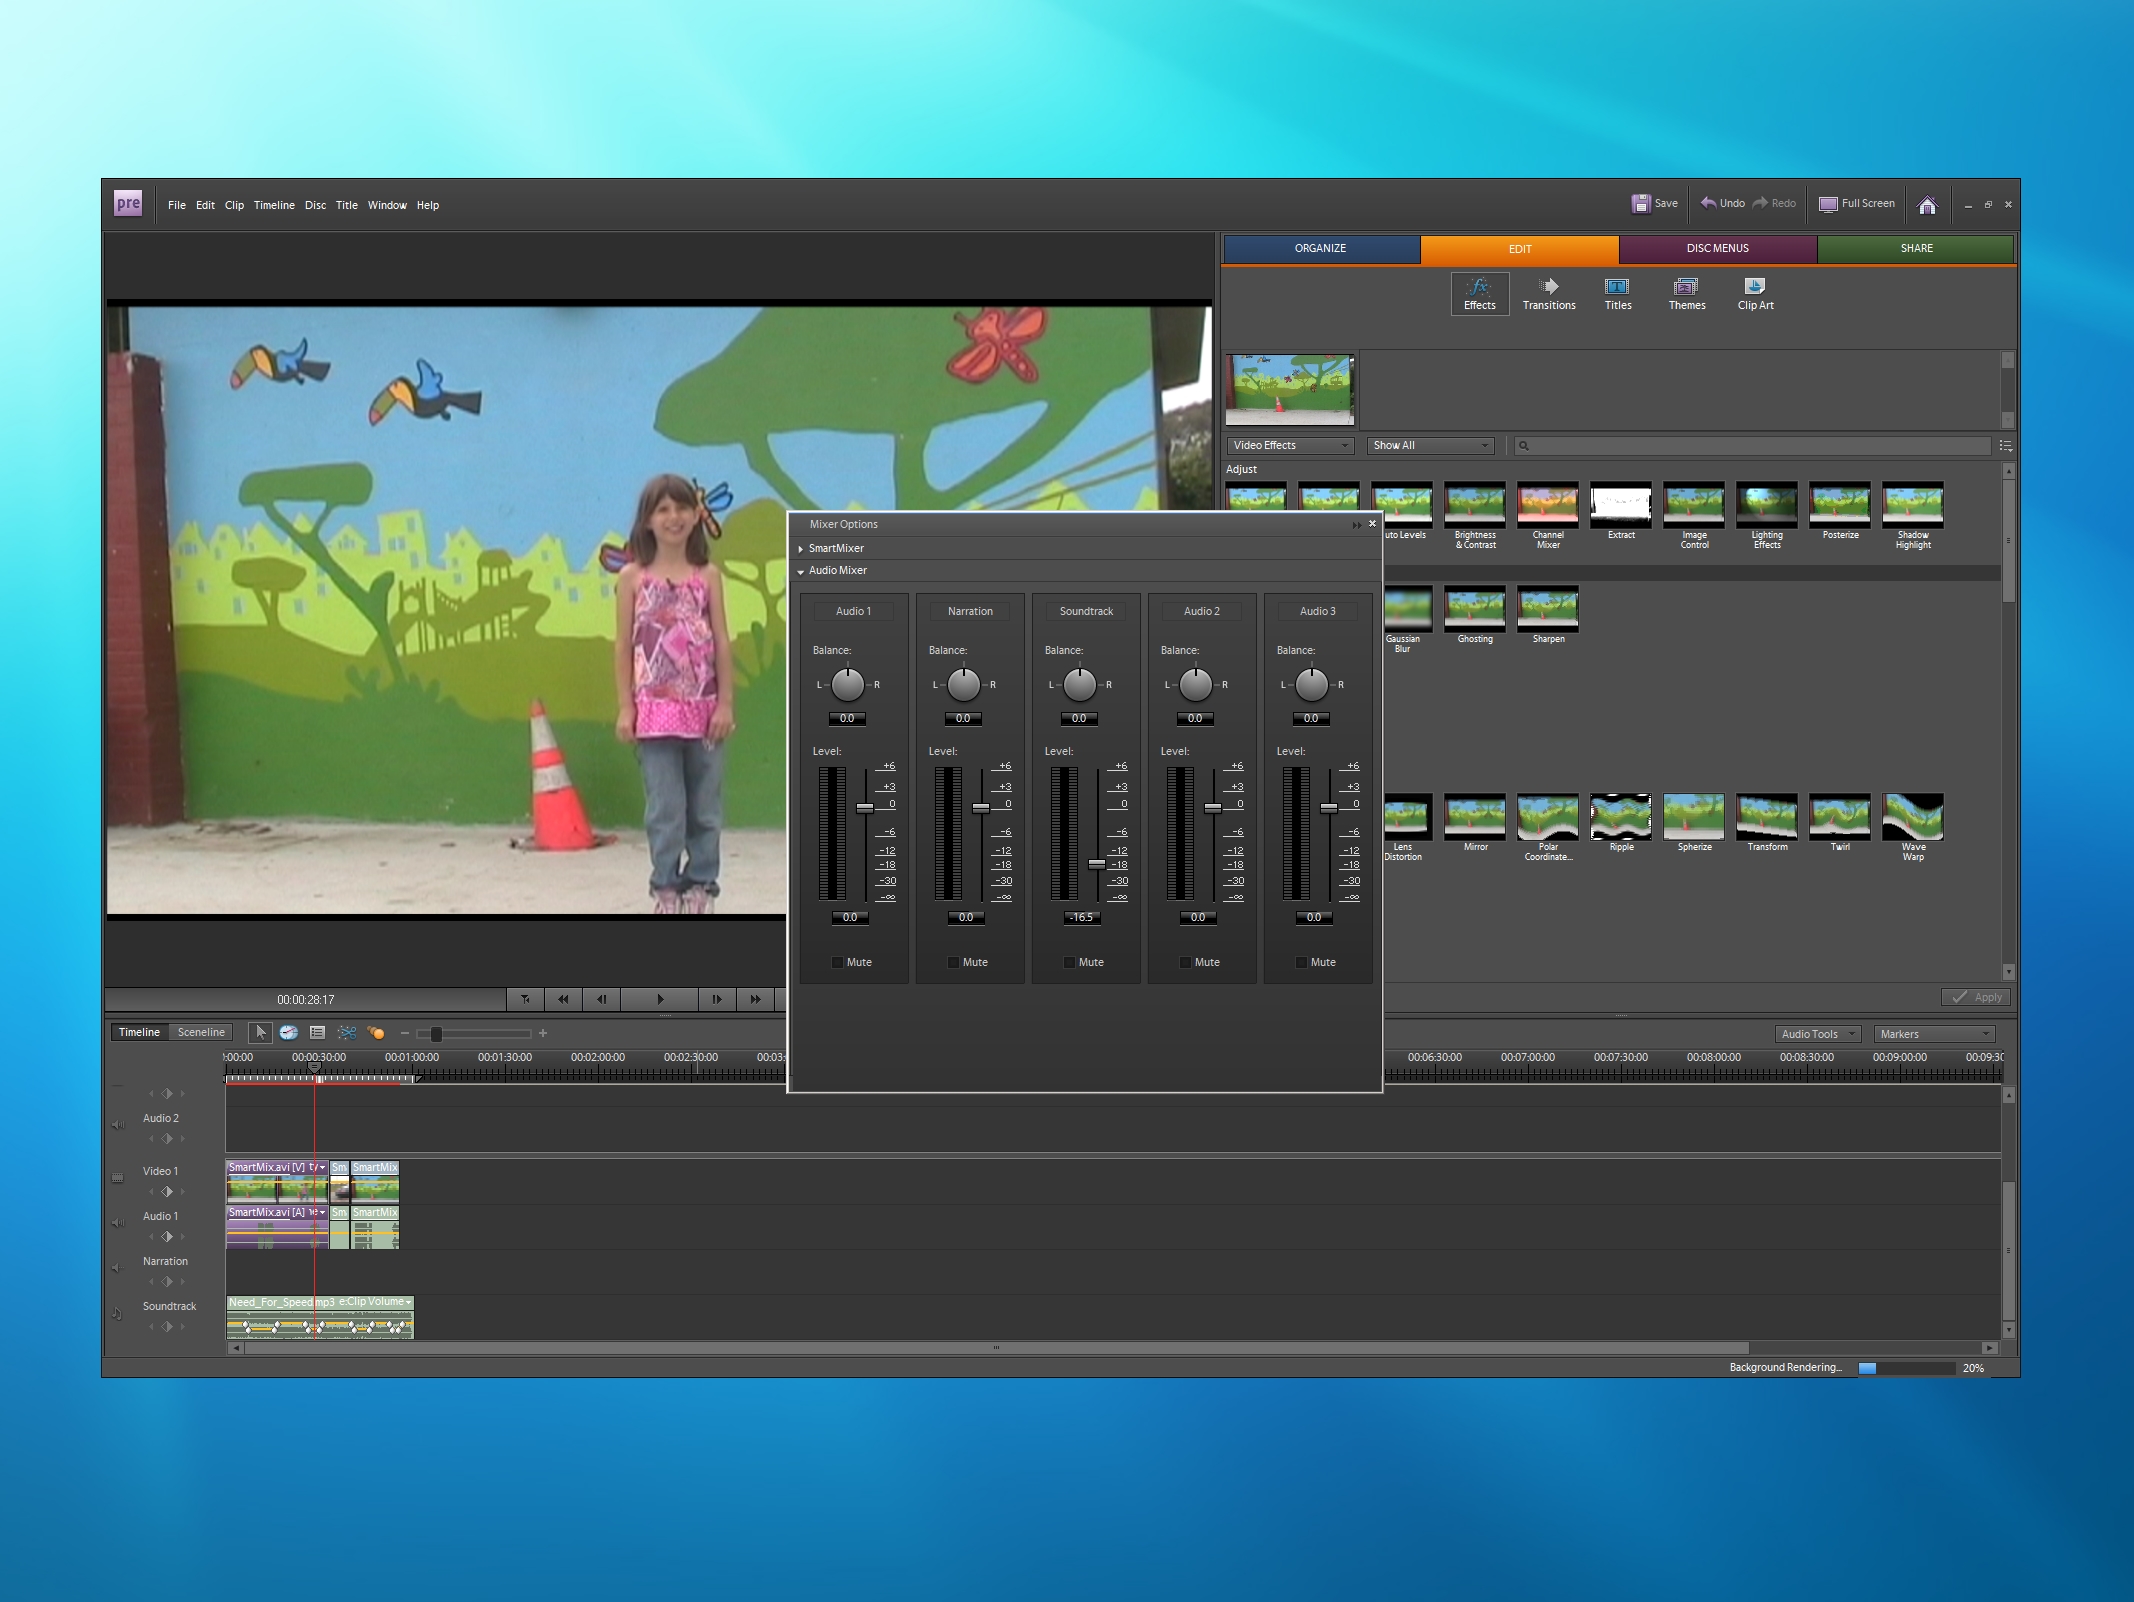Click the timeline zoom out minus icon
This screenshot has width=2134, height=1602.
click(x=404, y=1033)
